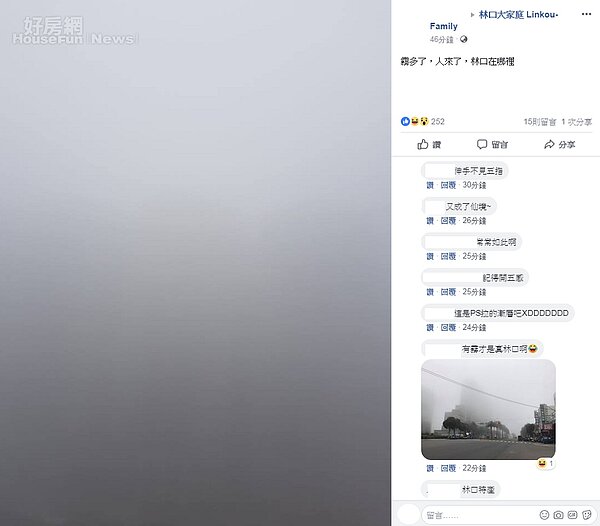Click the haha reaction on photo comment
This screenshot has width=600, height=526.
[545, 464]
